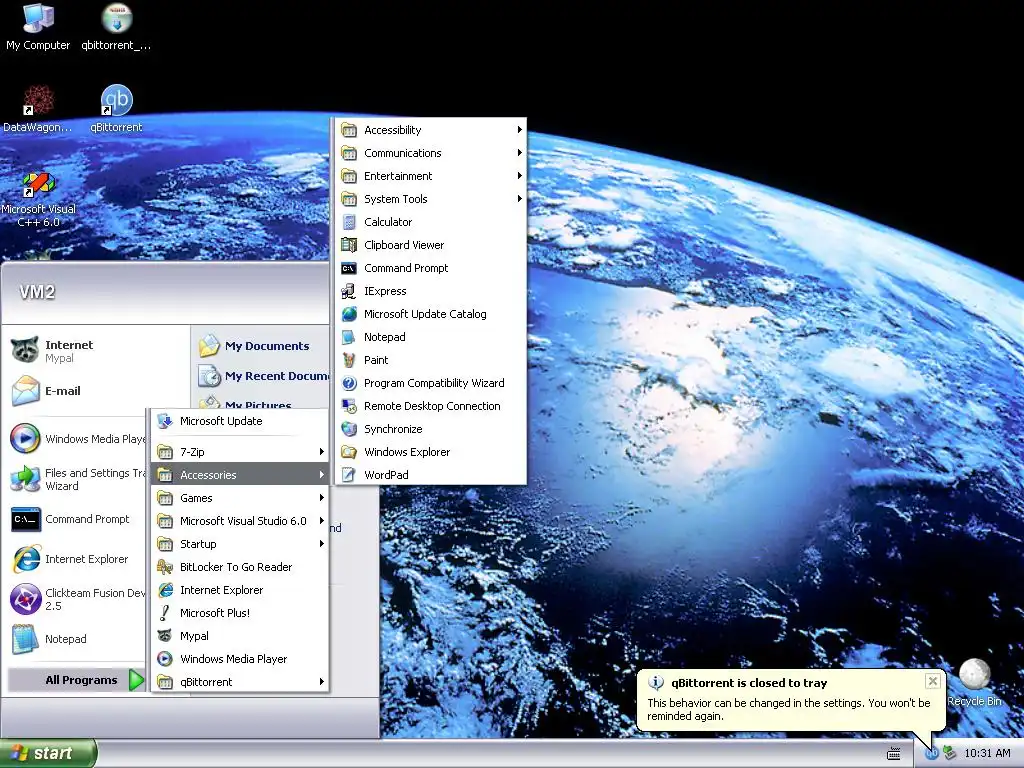Screen dimensions: 1024x768
Task: Click the Windows Explorer icon
Action: (x=349, y=452)
